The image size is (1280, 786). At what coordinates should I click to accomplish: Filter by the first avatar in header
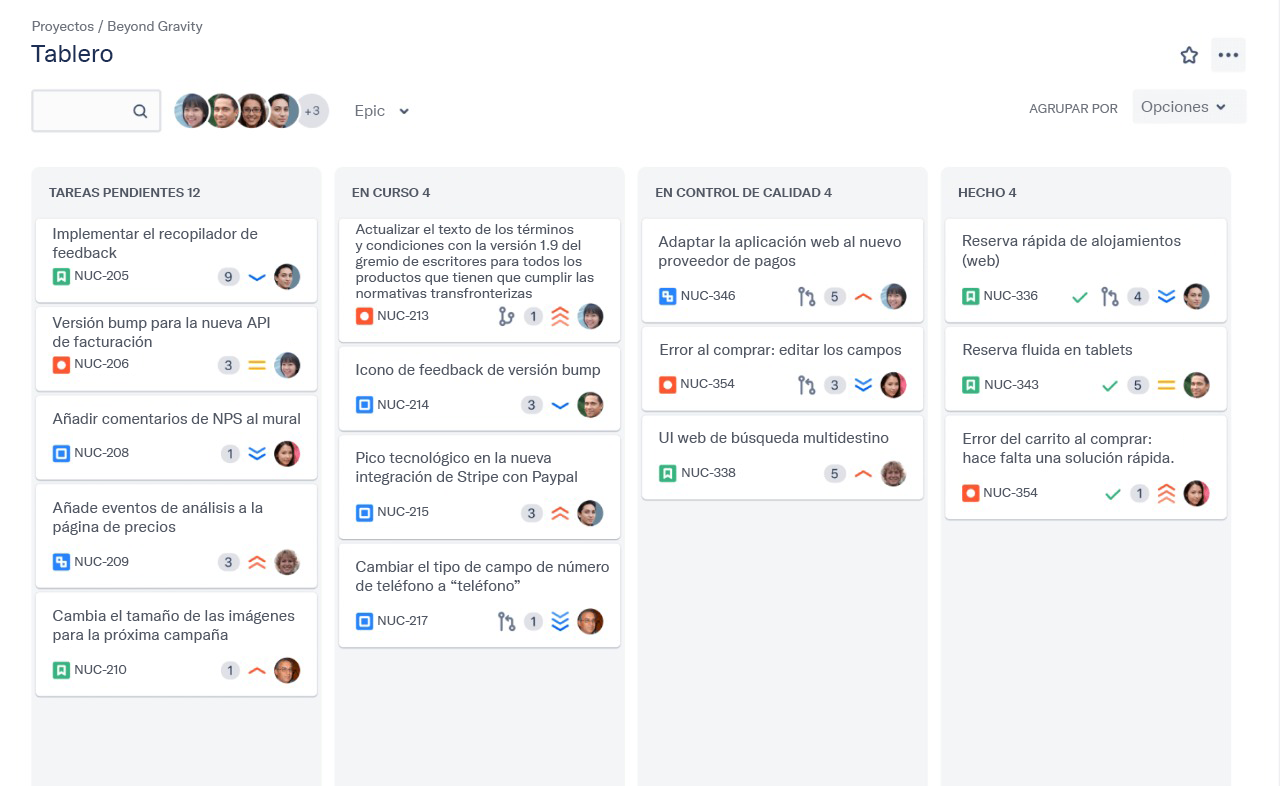(192, 111)
